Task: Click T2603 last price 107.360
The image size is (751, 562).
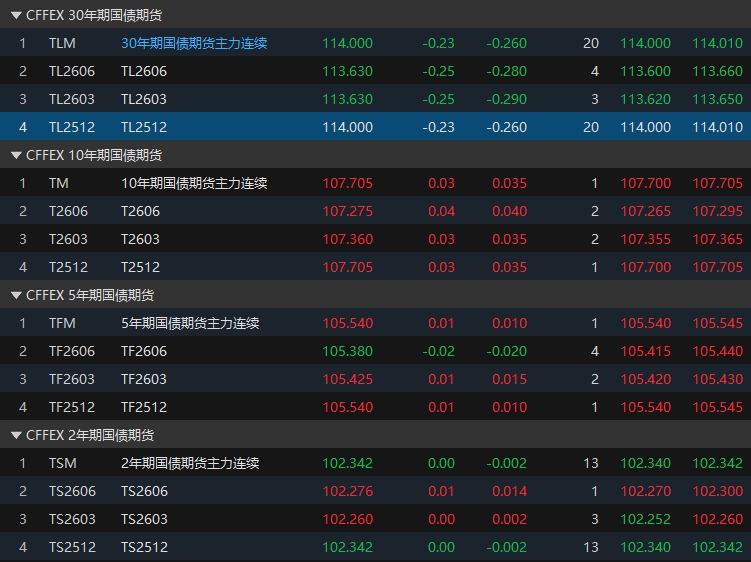Action: pyautogui.click(x=347, y=239)
